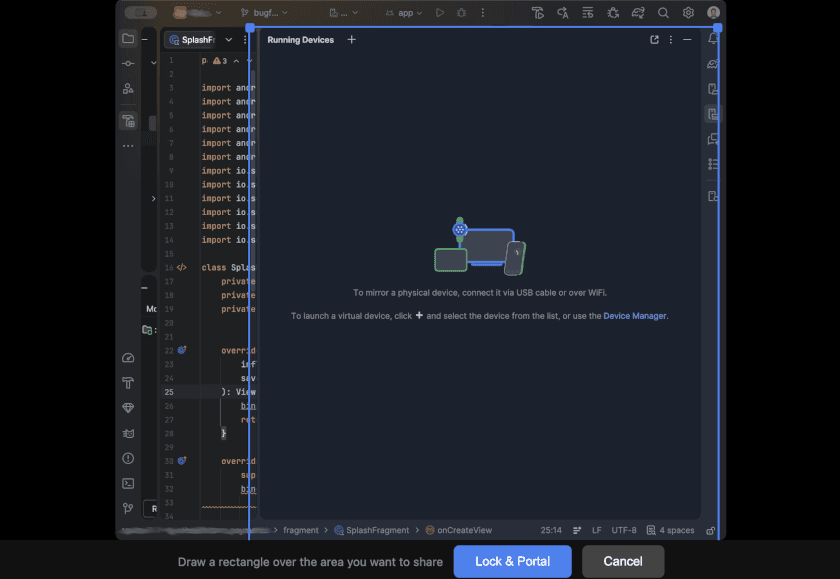
Task: Open the Problems tool window icon
Action: [x=128, y=458]
